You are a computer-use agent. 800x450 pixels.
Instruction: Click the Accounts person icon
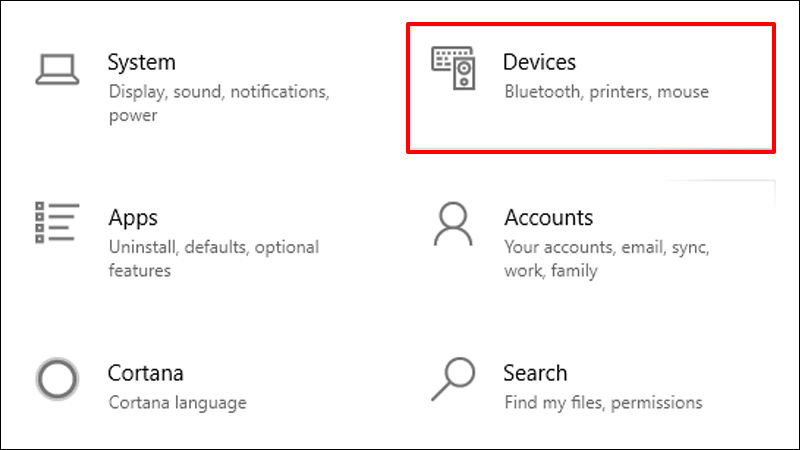(454, 224)
